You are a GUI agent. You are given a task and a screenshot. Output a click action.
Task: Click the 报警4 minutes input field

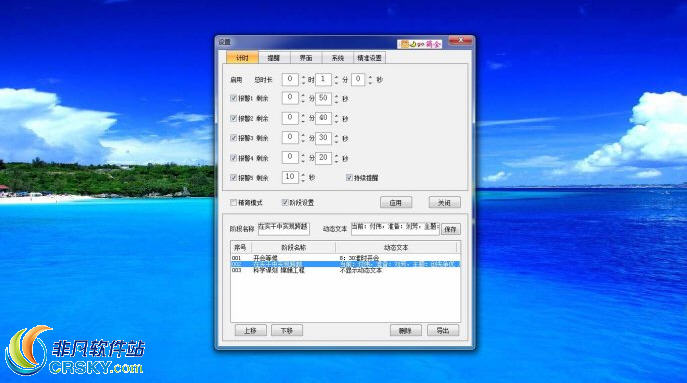click(x=290, y=157)
